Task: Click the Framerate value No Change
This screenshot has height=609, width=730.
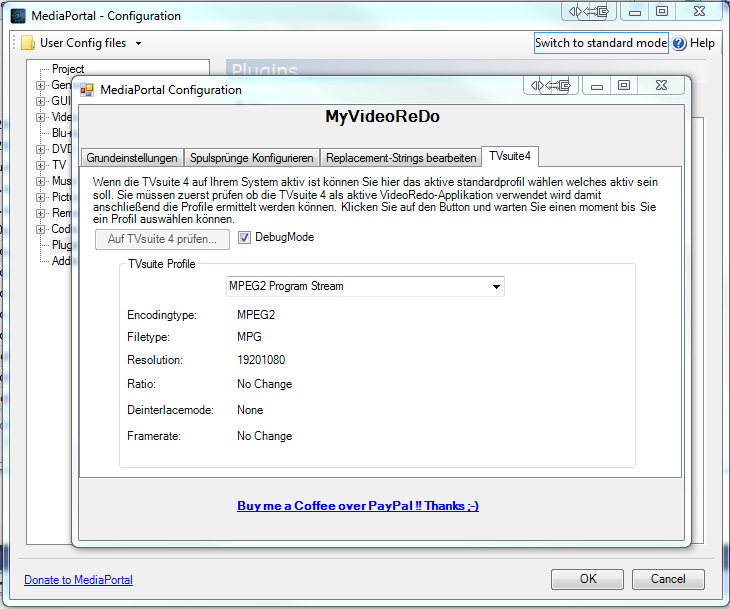Action: click(x=264, y=436)
